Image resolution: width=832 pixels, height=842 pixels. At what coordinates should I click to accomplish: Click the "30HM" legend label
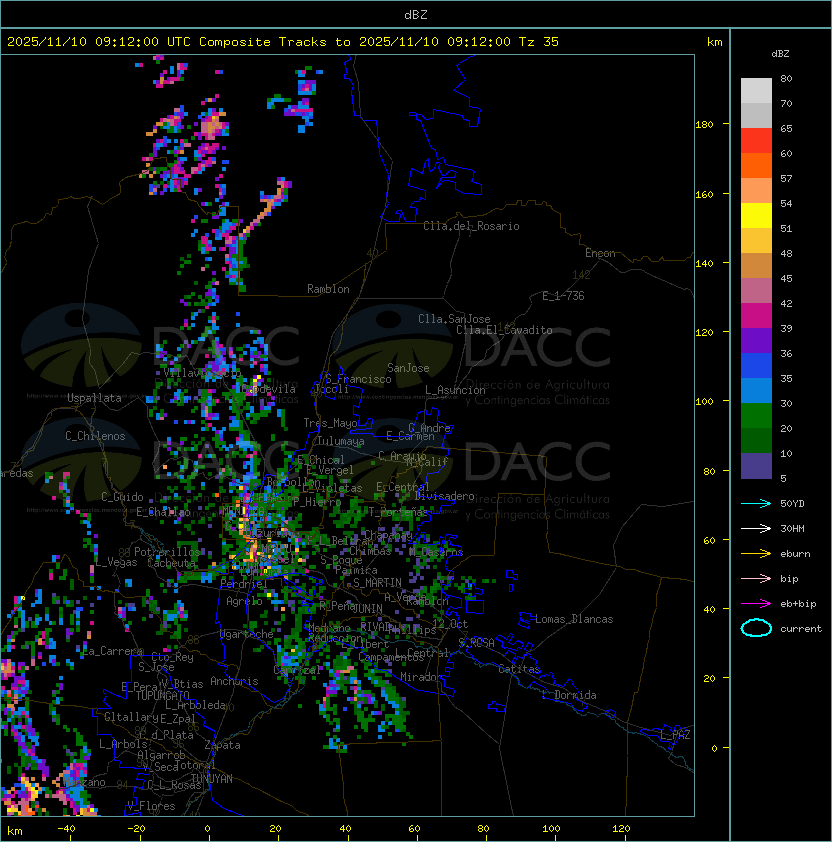point(792,528)
